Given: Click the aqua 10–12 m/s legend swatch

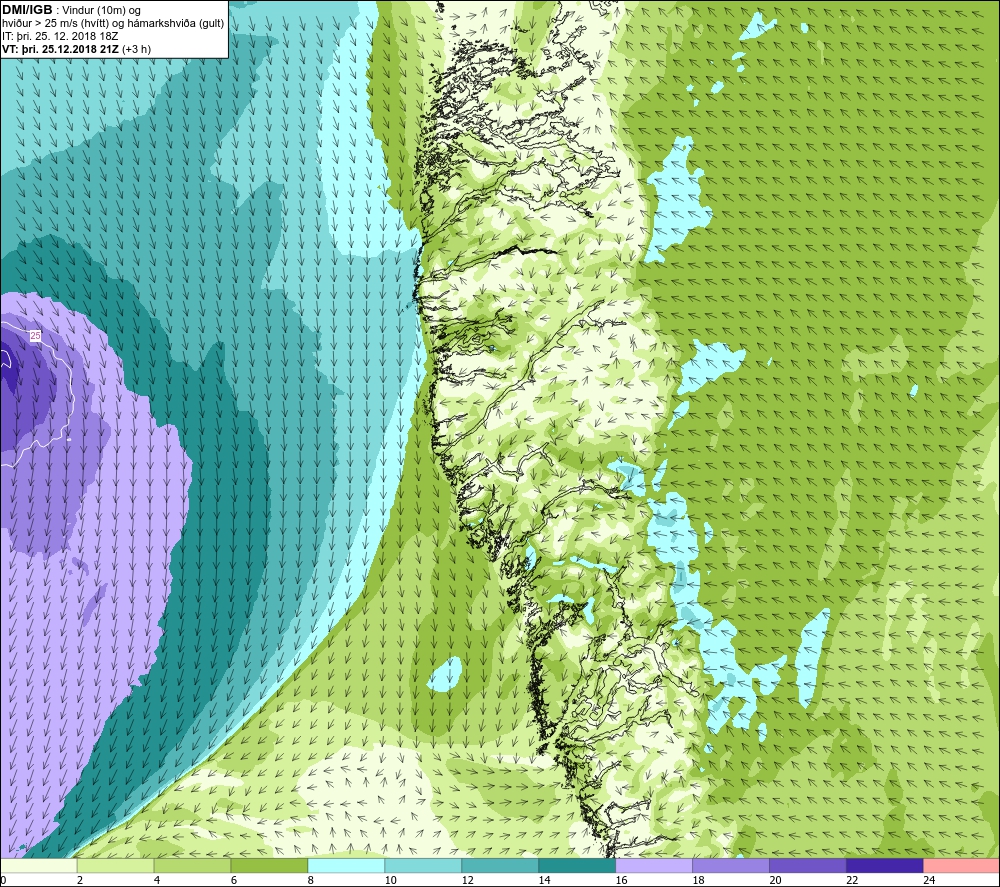Looking at the screenshot, I should tap(423, 866).
